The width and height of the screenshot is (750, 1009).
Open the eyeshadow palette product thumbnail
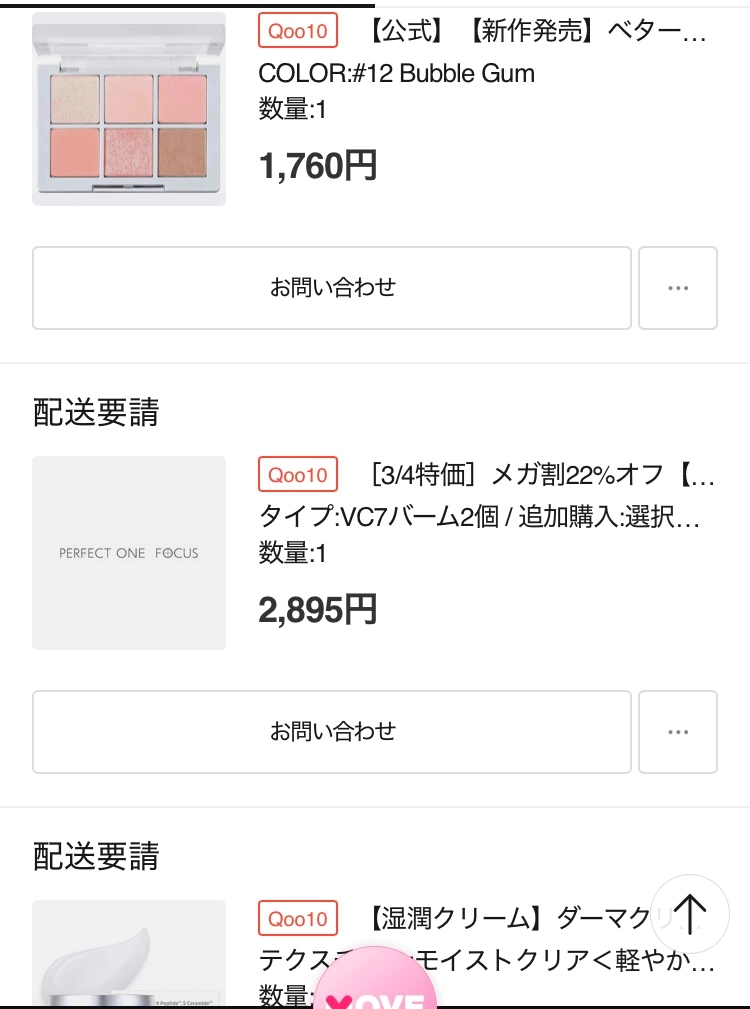tap(129, 109)
